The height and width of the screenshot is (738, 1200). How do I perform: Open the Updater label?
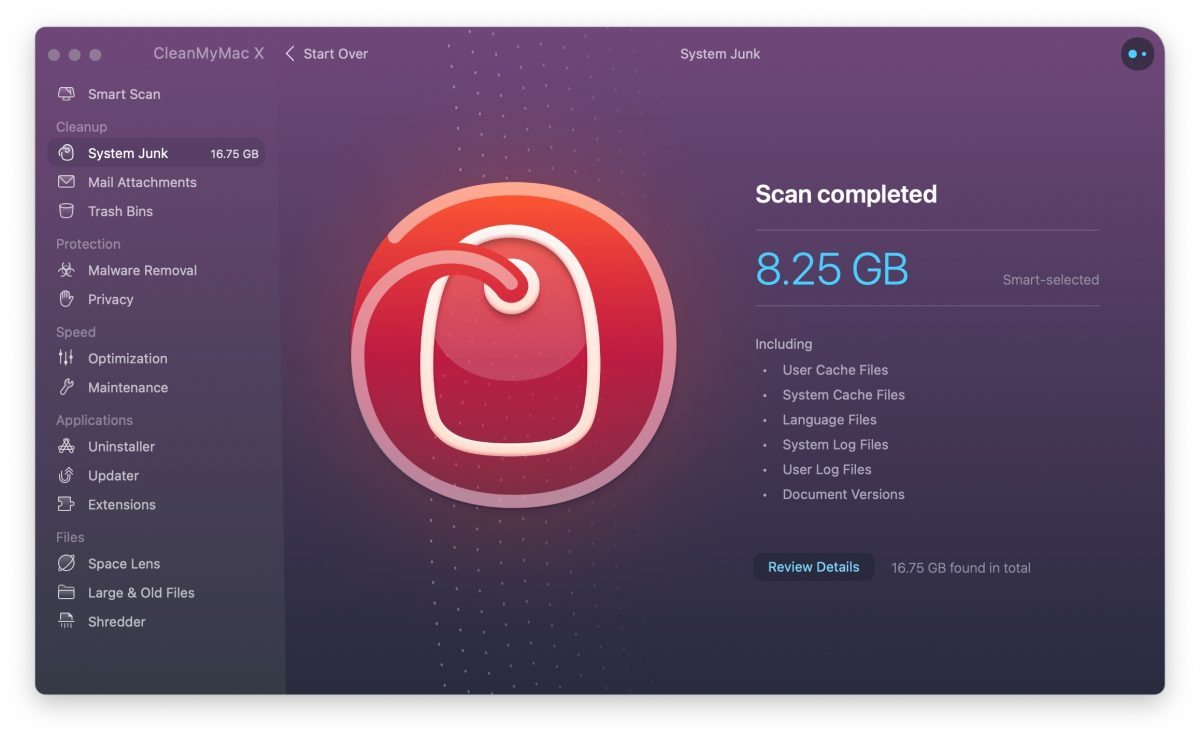point(113,475)
